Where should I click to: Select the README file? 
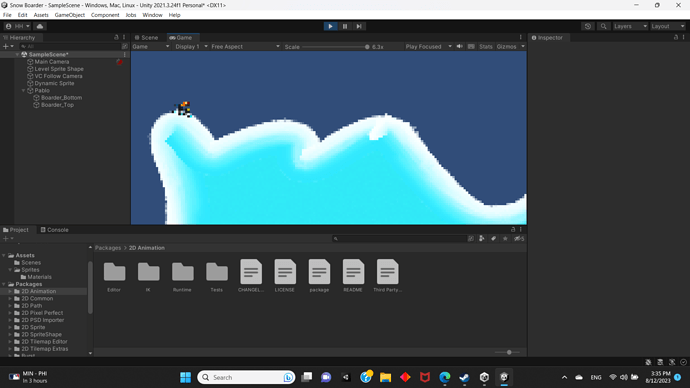[353, 276]
